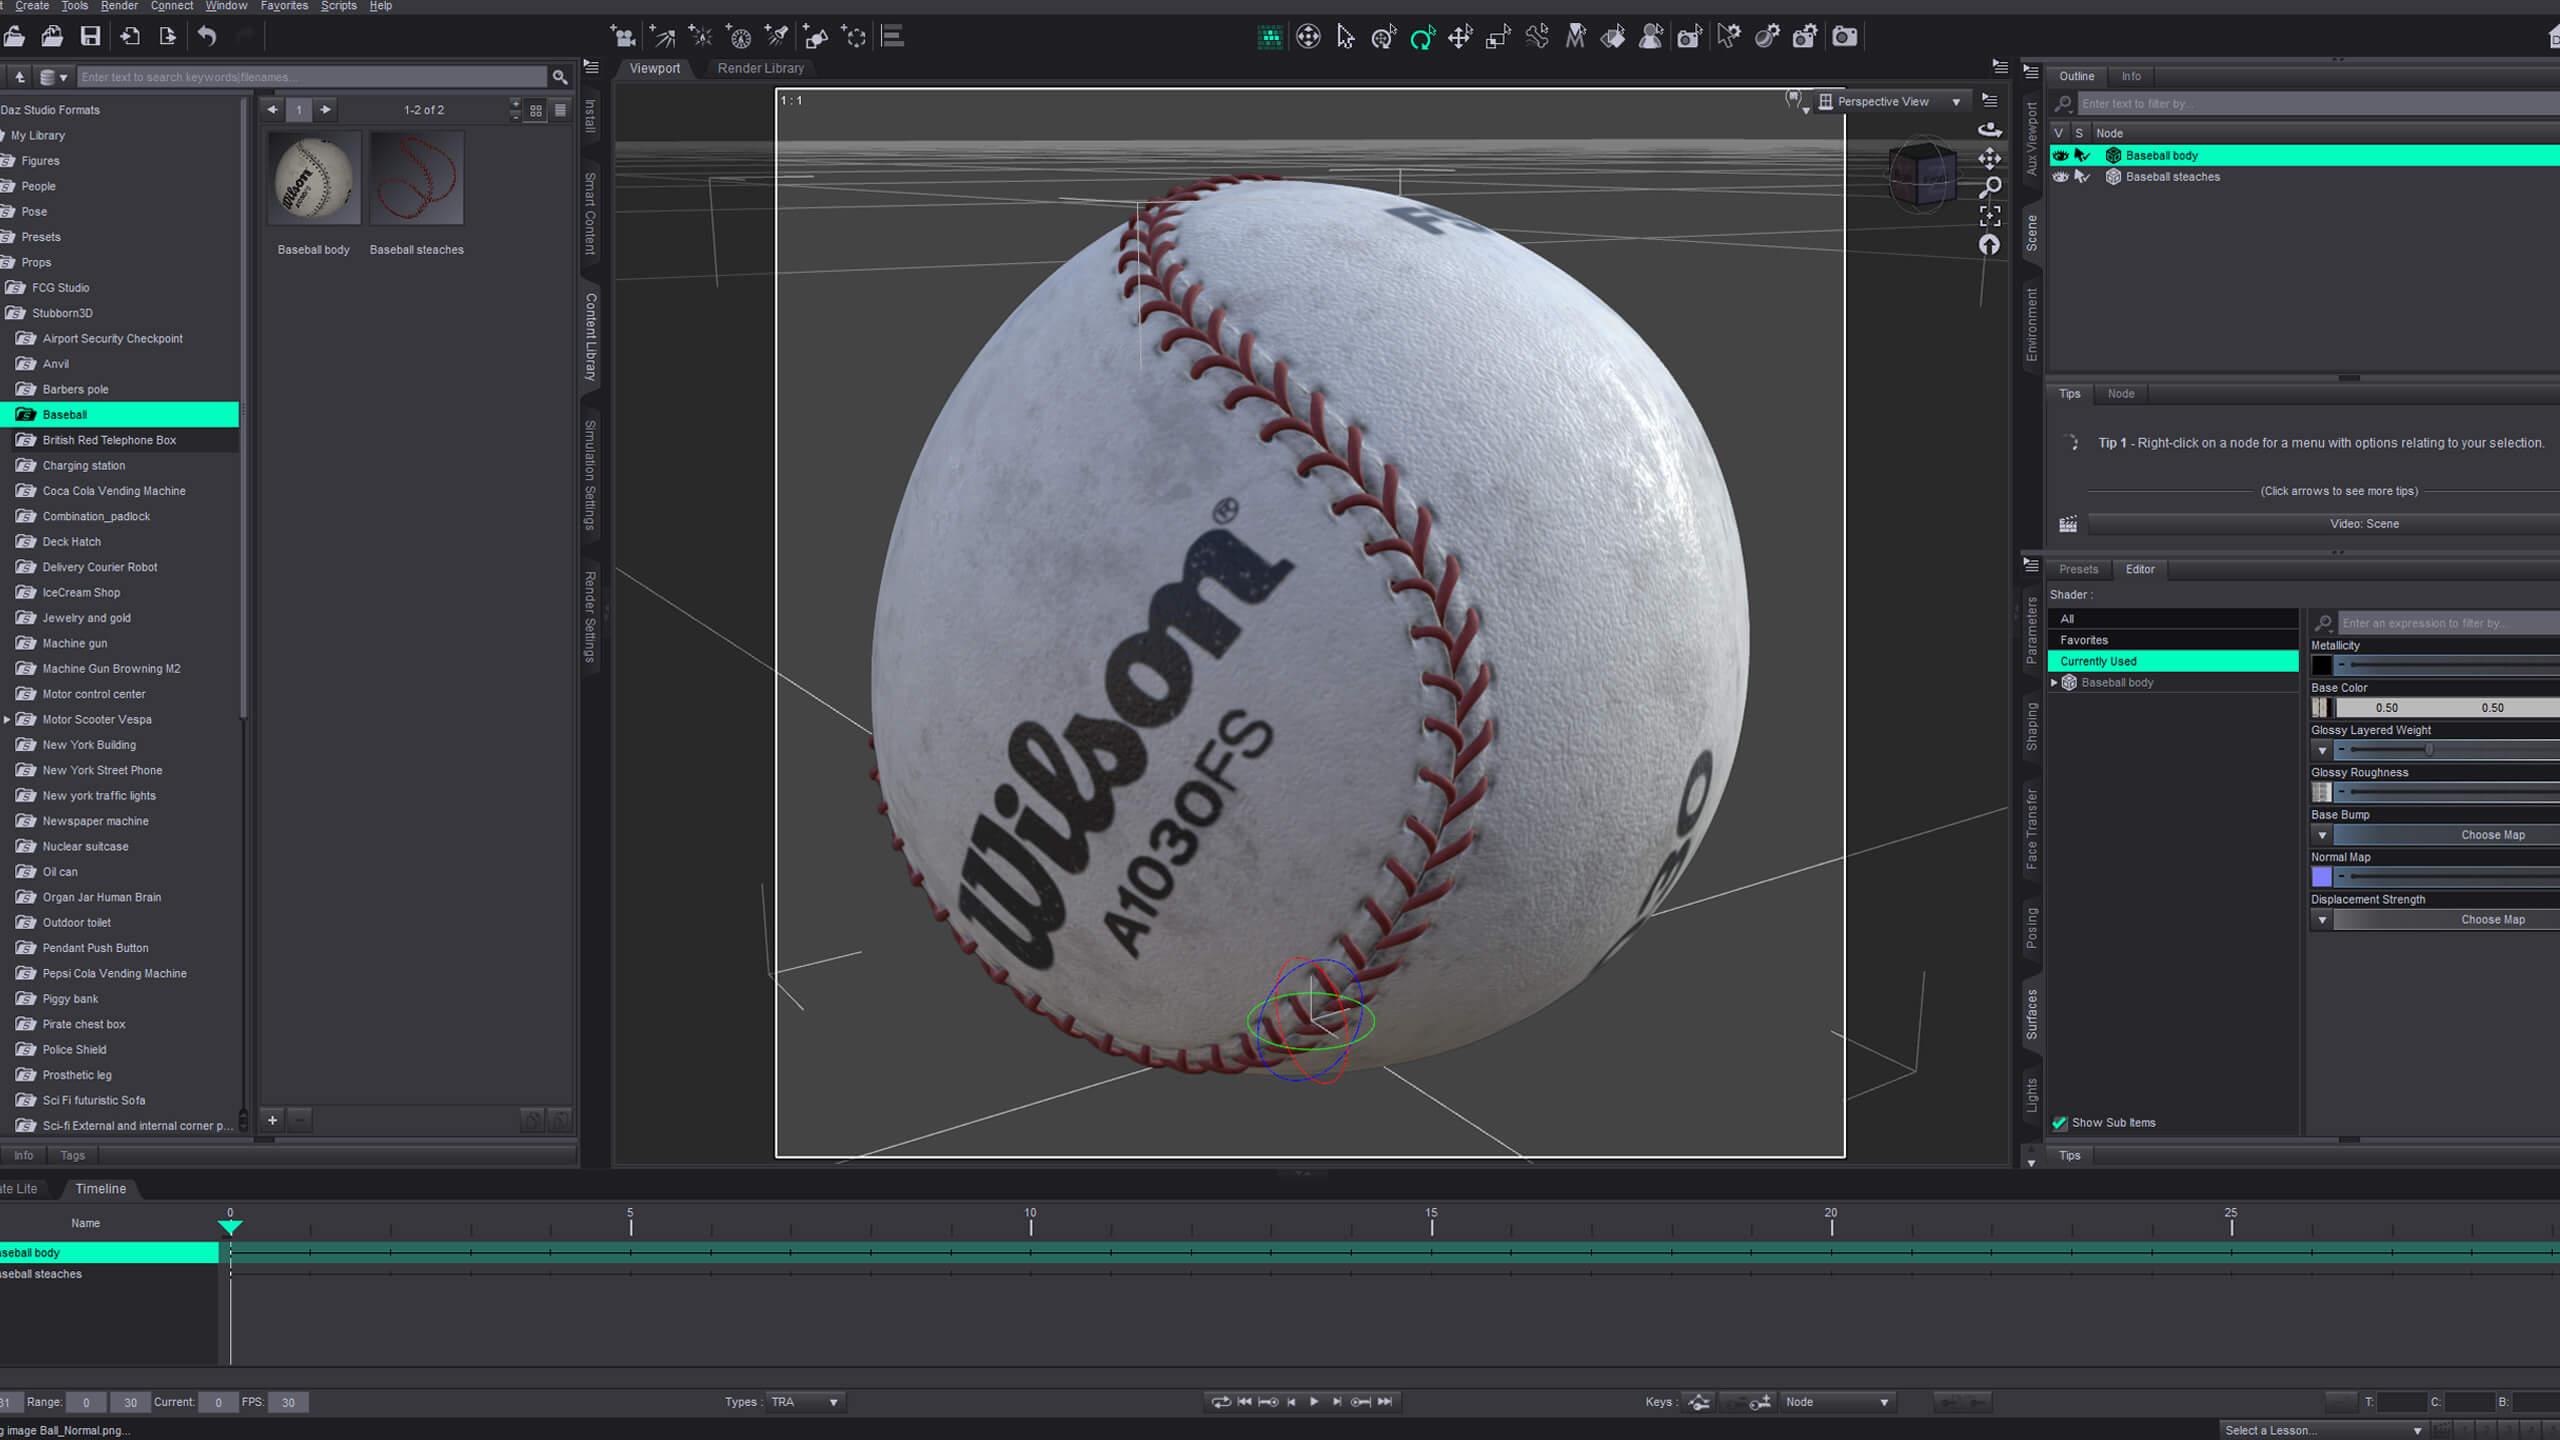2560x1440 pixels.
Task: Toggle Show Sub Items checkbox
Action: click(x=2060, y=1123)
